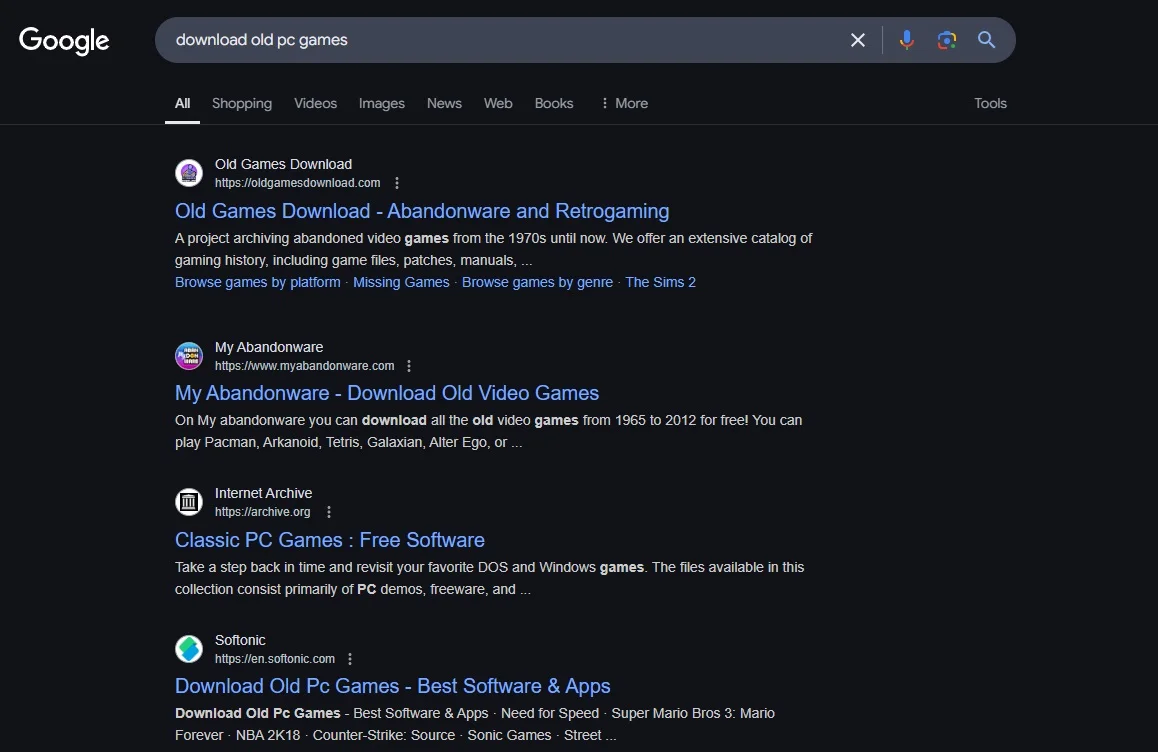This screenshot has width=1158, height=752.
Task: Click the Internet Archive site favicon
Action: tap(189, 502)
